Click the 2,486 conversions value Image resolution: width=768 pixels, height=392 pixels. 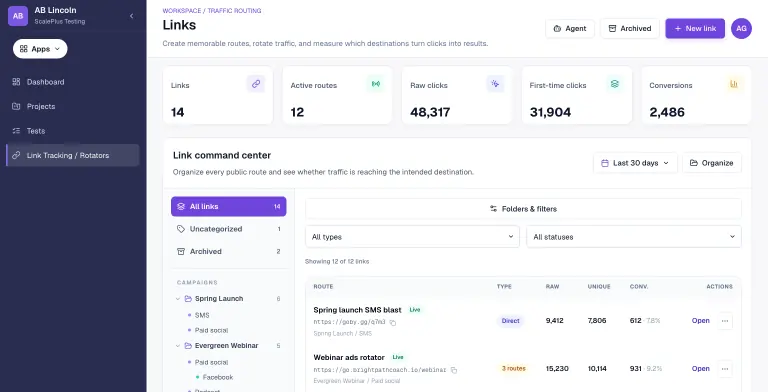[x=667, y=112]
